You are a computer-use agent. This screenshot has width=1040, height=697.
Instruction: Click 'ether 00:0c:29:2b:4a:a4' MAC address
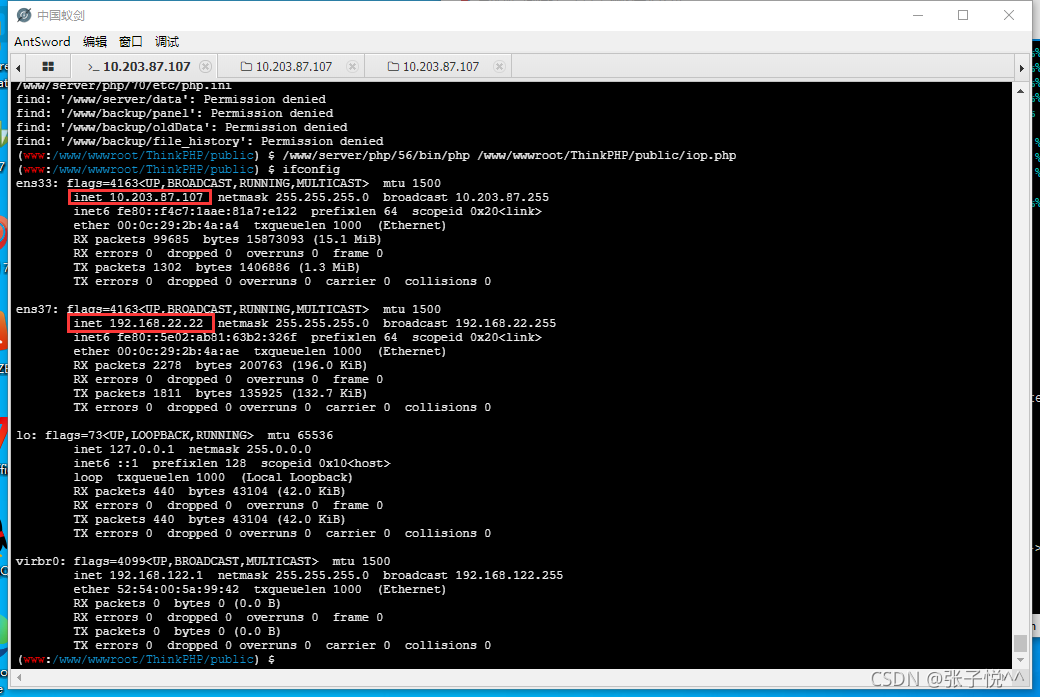pos(156,225)
